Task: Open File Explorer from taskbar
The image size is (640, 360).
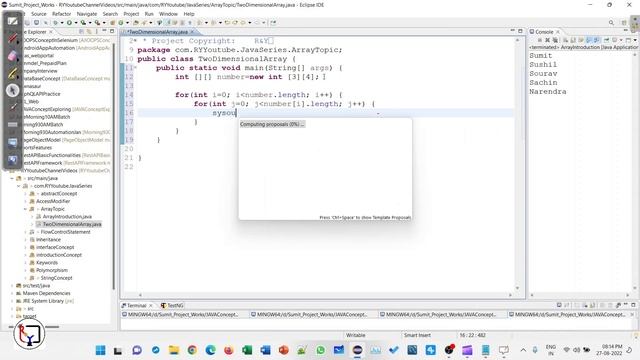Action: tap(174, 350)
